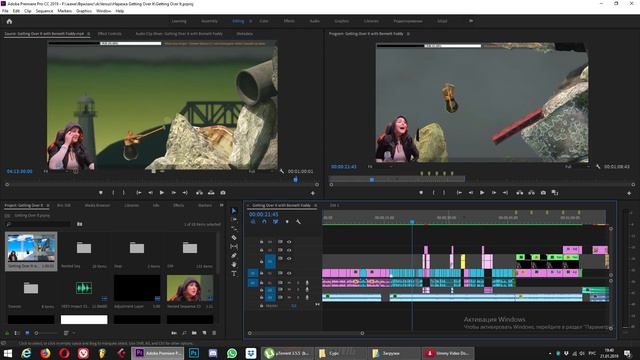Switch to the Media Browser tab

tap(97, 205)
